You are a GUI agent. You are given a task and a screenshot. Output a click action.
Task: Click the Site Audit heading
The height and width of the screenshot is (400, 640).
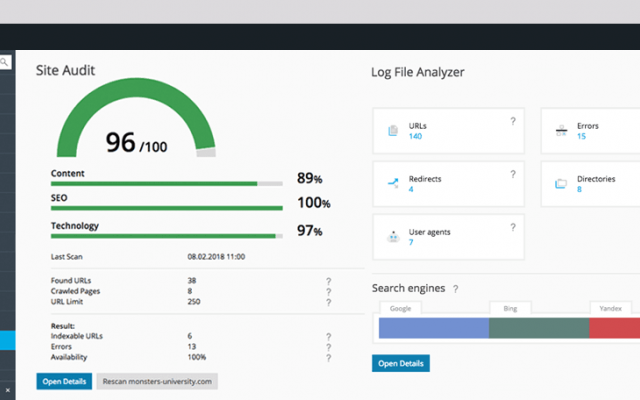(x=65, y=70)
